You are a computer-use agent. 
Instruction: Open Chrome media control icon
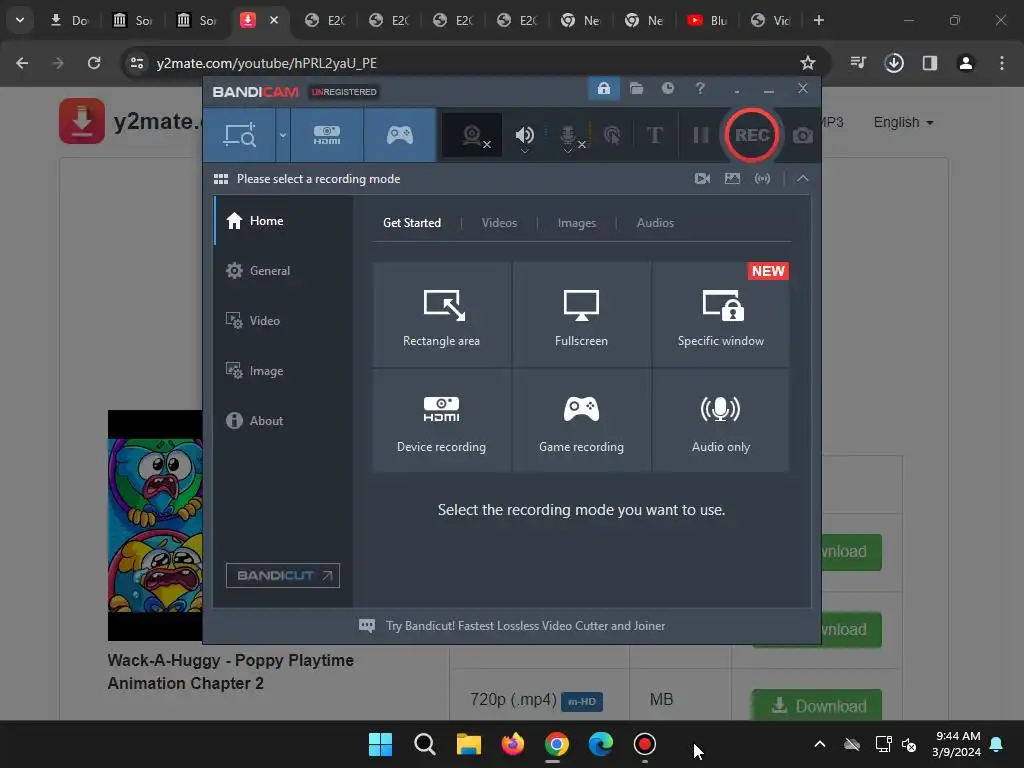(x=858, y=63)
